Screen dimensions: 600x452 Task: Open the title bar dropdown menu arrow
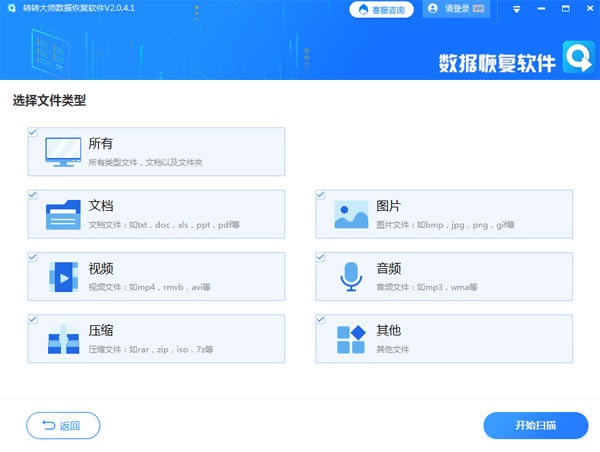point(516,9)
